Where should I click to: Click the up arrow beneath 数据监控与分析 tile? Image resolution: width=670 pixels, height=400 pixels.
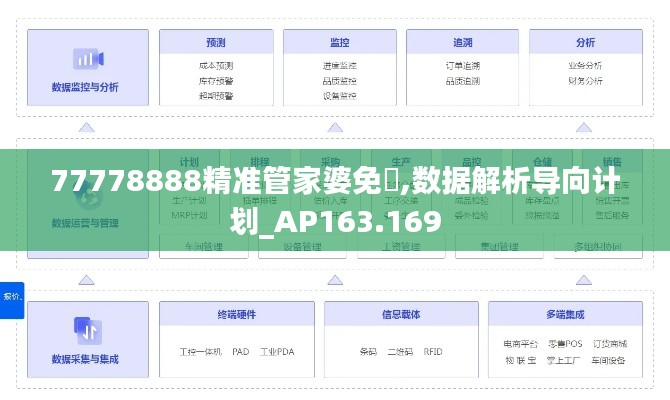pyautogui.click(x=86, y=127)
